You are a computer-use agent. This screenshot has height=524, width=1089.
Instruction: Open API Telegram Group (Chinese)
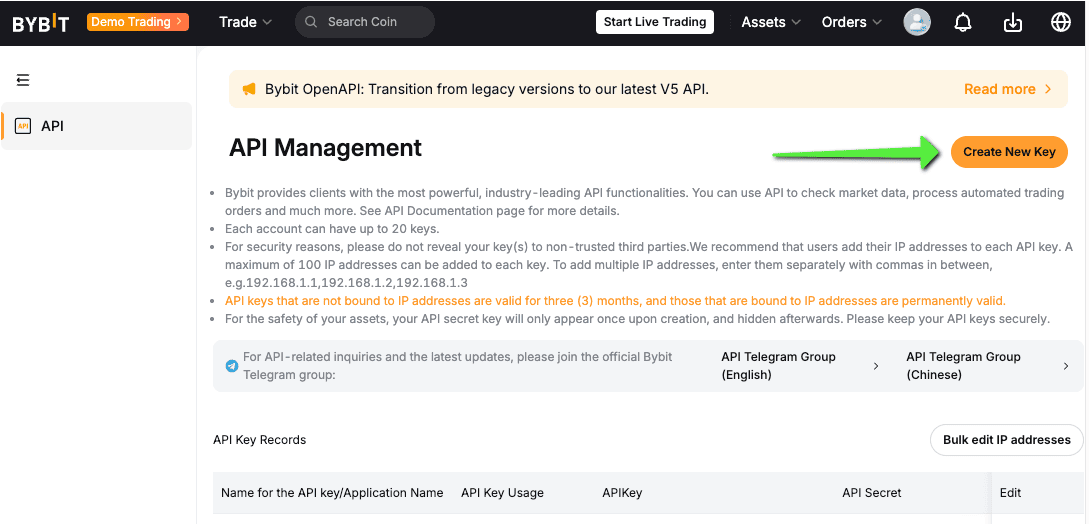963,366
